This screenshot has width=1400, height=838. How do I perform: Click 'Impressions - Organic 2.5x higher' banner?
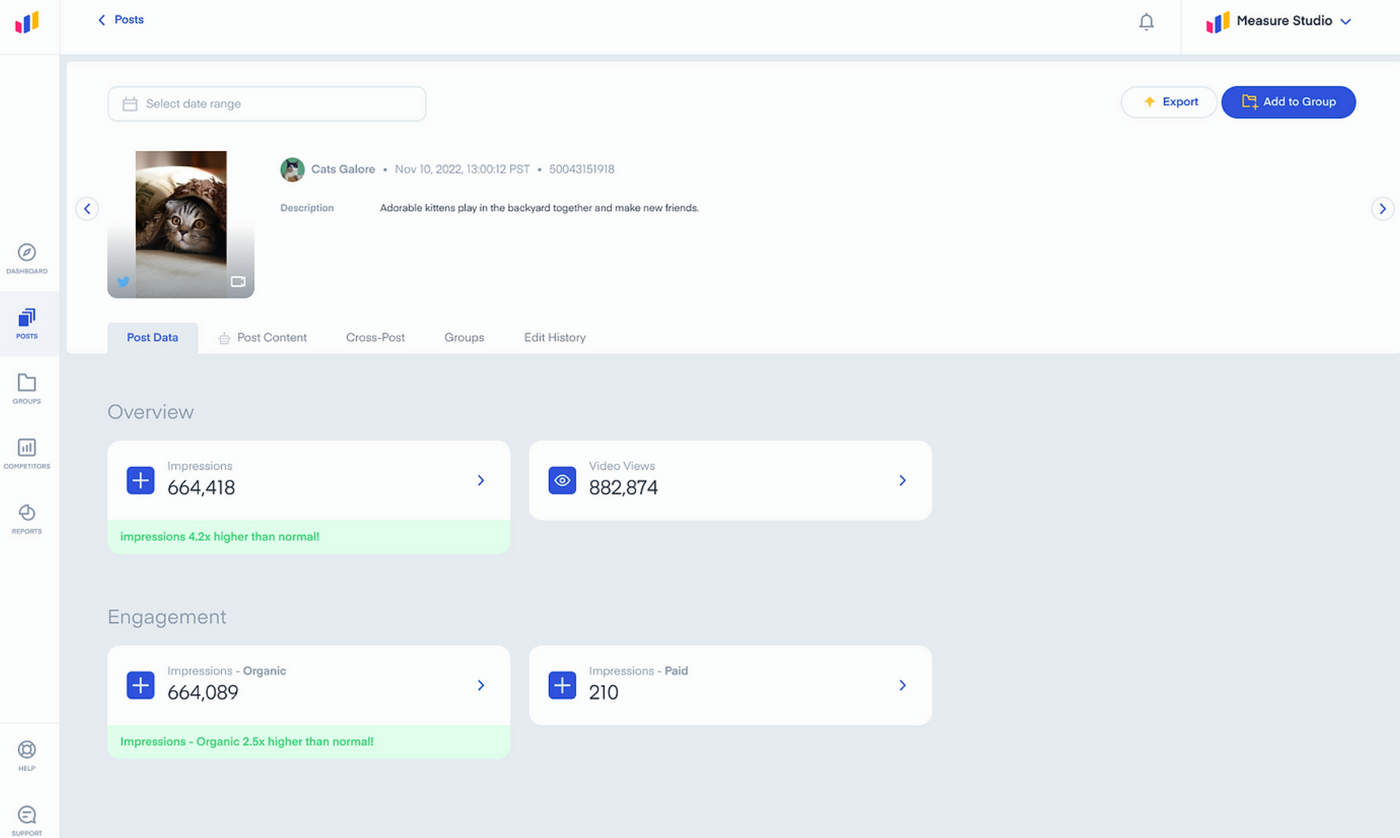tap(308, 742)
